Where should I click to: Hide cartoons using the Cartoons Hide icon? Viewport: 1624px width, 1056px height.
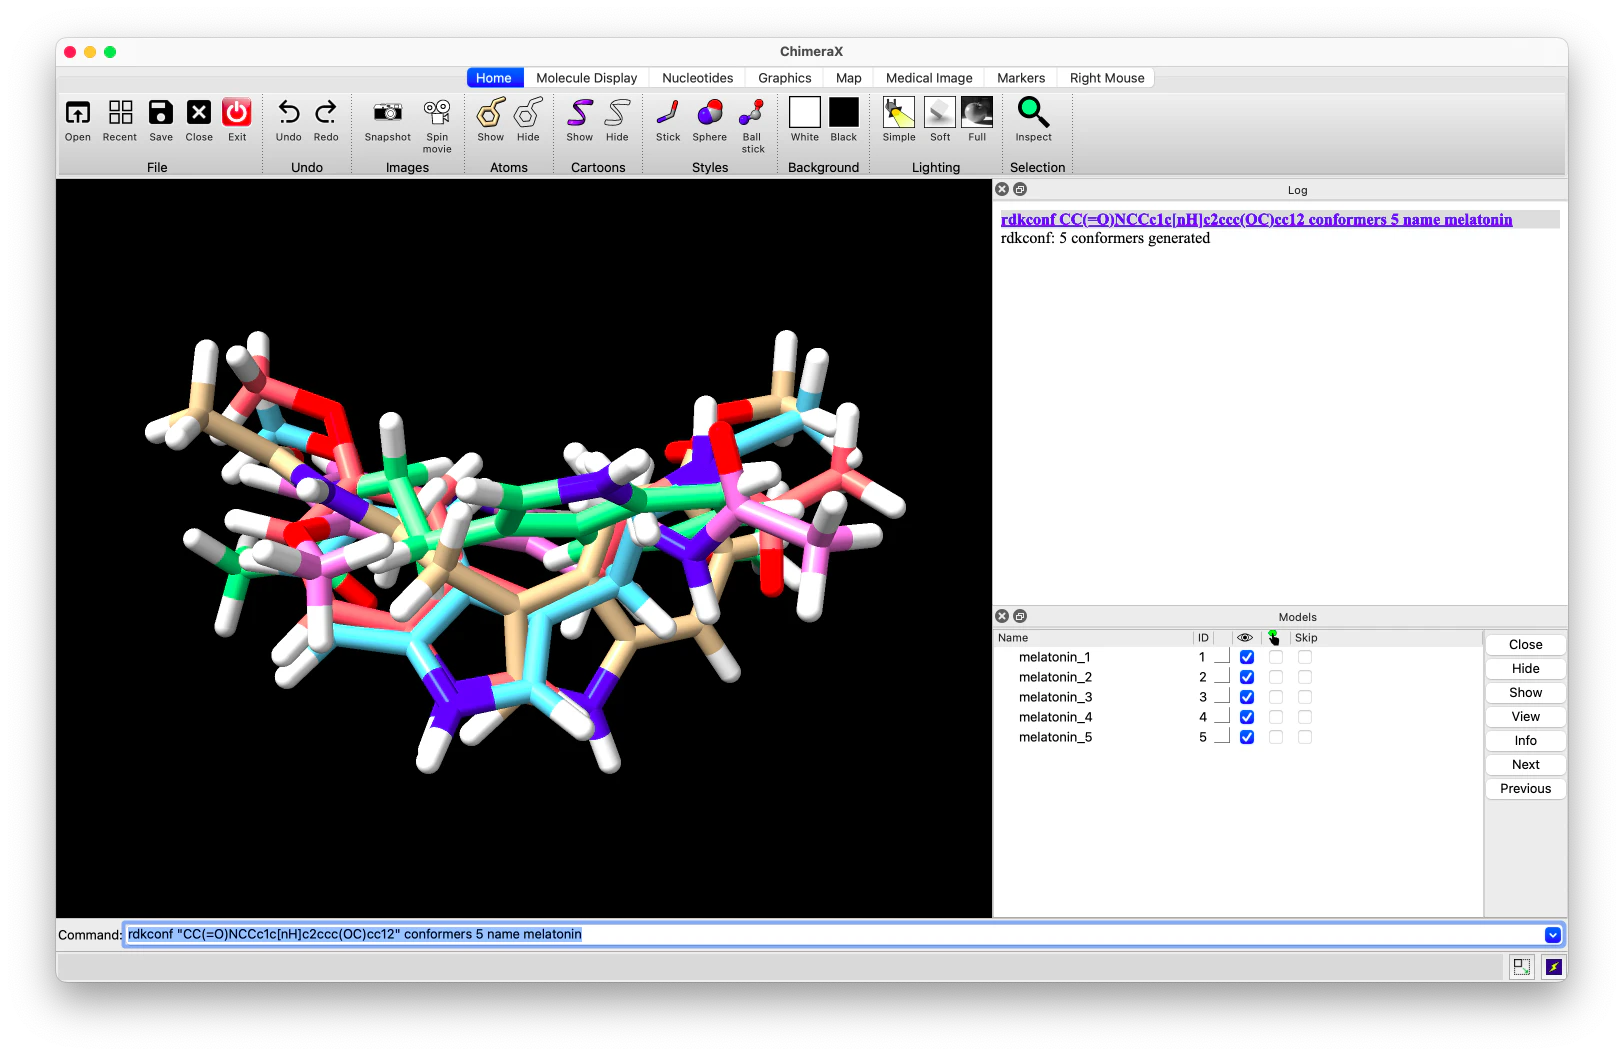click(x=618, y=113)
